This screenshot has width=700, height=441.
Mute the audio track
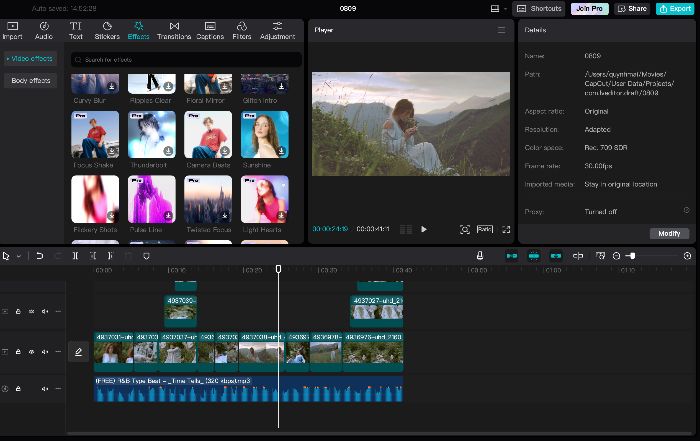click(45, 389)
